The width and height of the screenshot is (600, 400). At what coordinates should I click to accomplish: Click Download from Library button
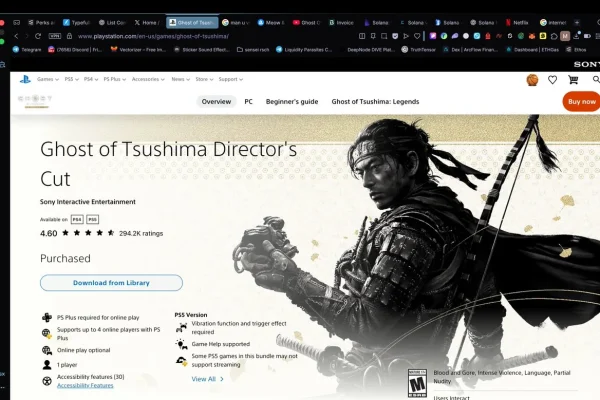(x=111, y=283)
